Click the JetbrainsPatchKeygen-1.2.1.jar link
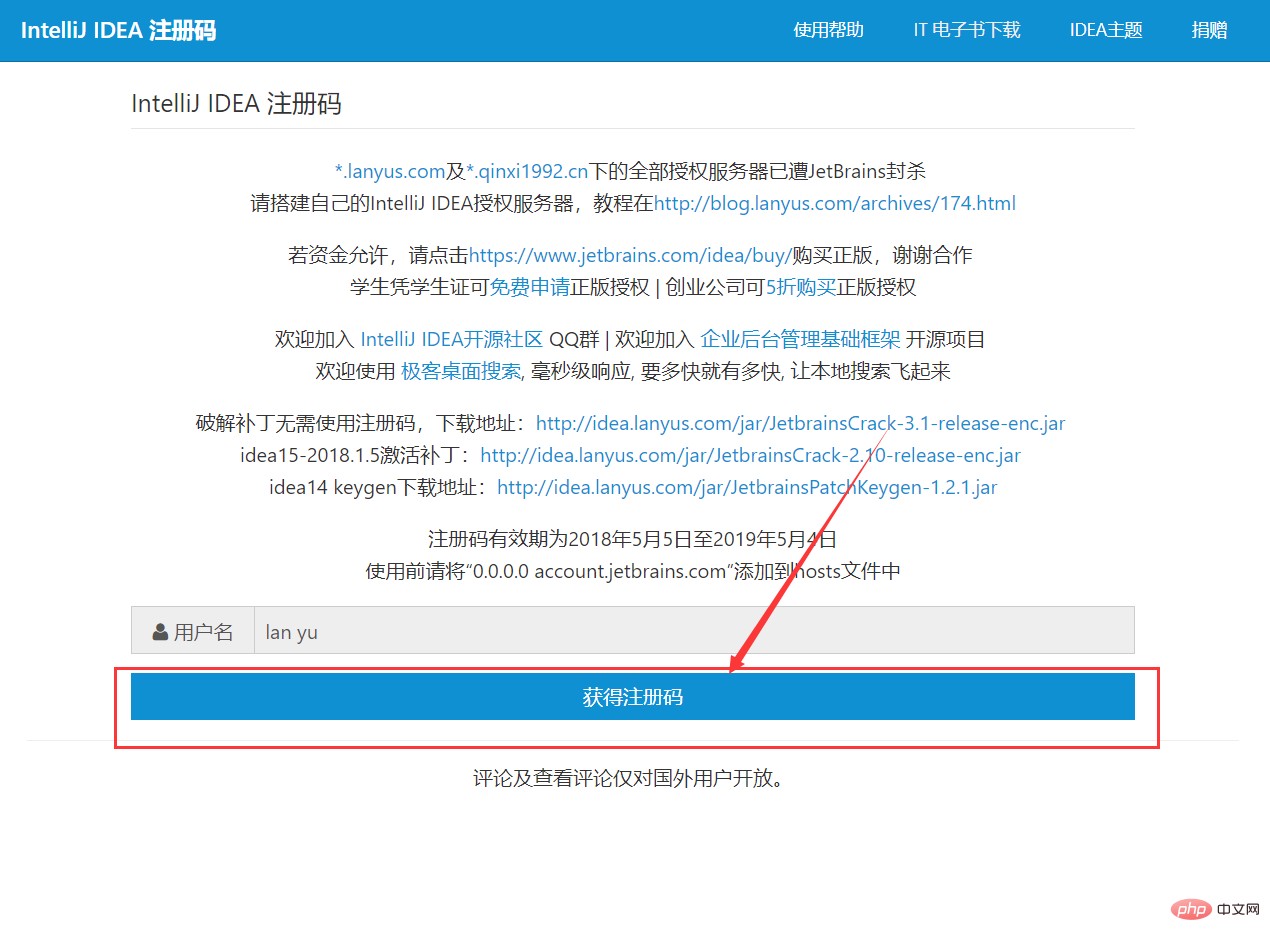The image size is (1270, 942). (x=746, y=487)
